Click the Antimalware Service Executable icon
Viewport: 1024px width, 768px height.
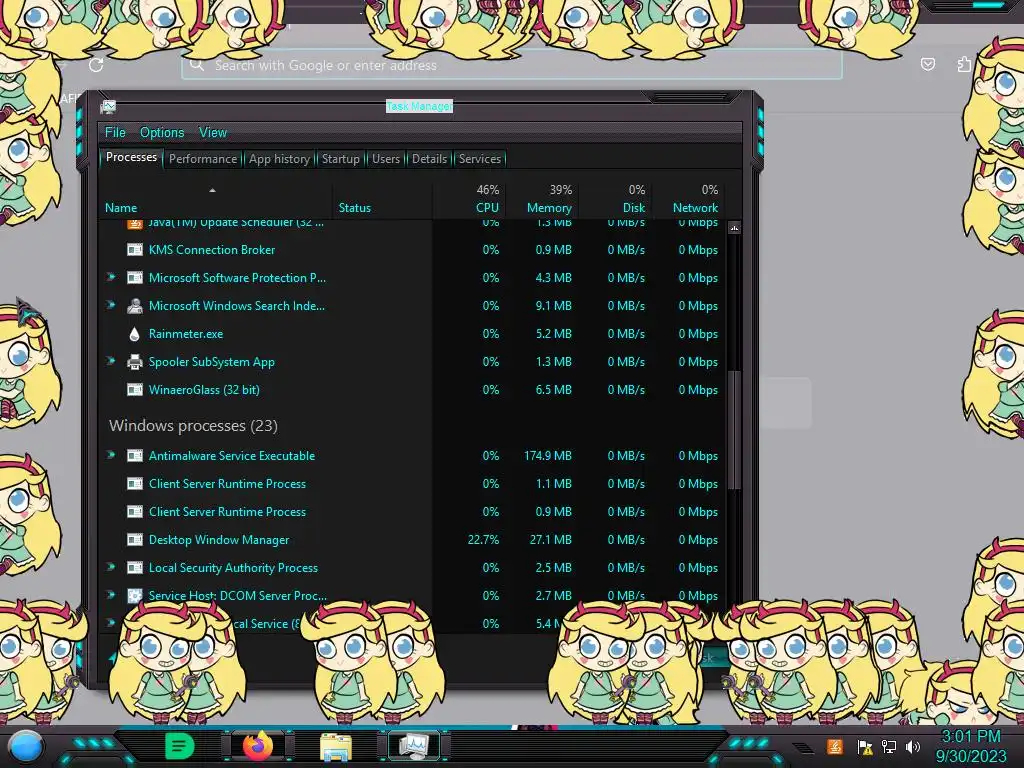click(x=135, y=456)
